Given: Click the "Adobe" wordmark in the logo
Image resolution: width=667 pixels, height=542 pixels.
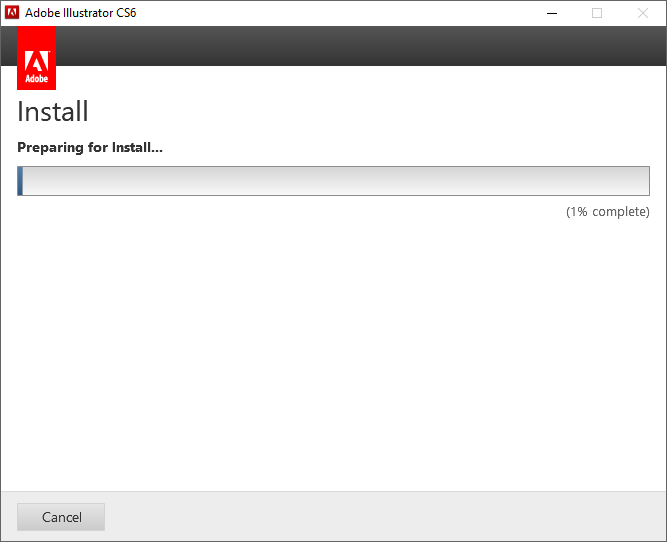Looking at the screenshot, I should 37,79.
